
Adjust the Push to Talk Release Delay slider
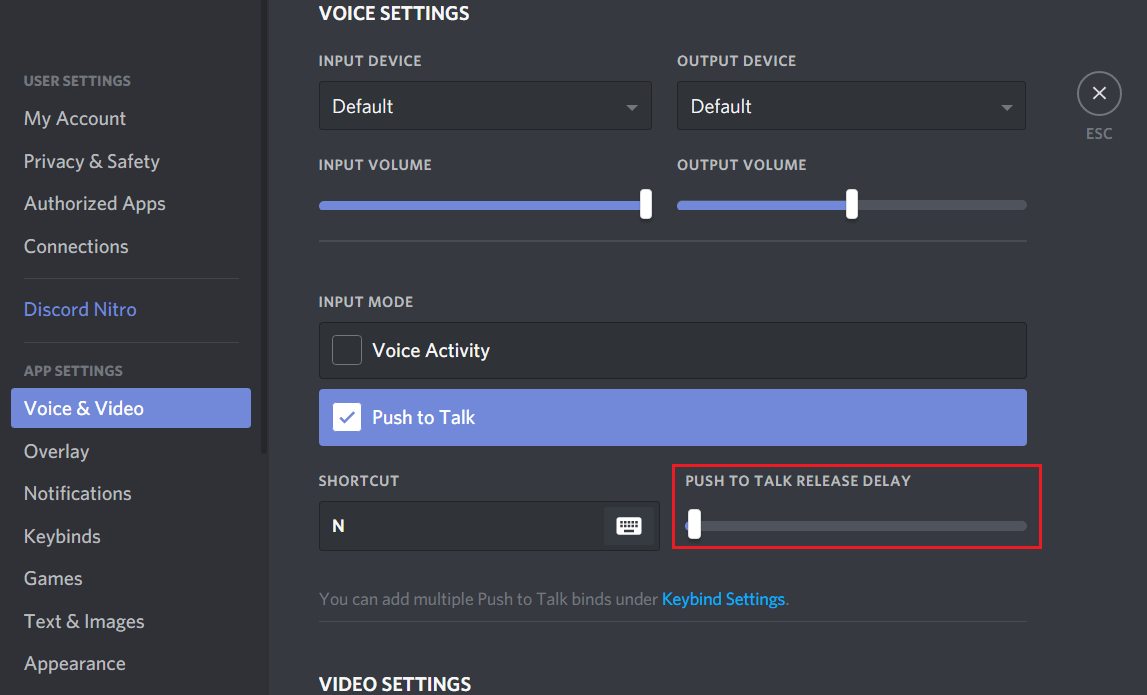(x=694, y=525)
